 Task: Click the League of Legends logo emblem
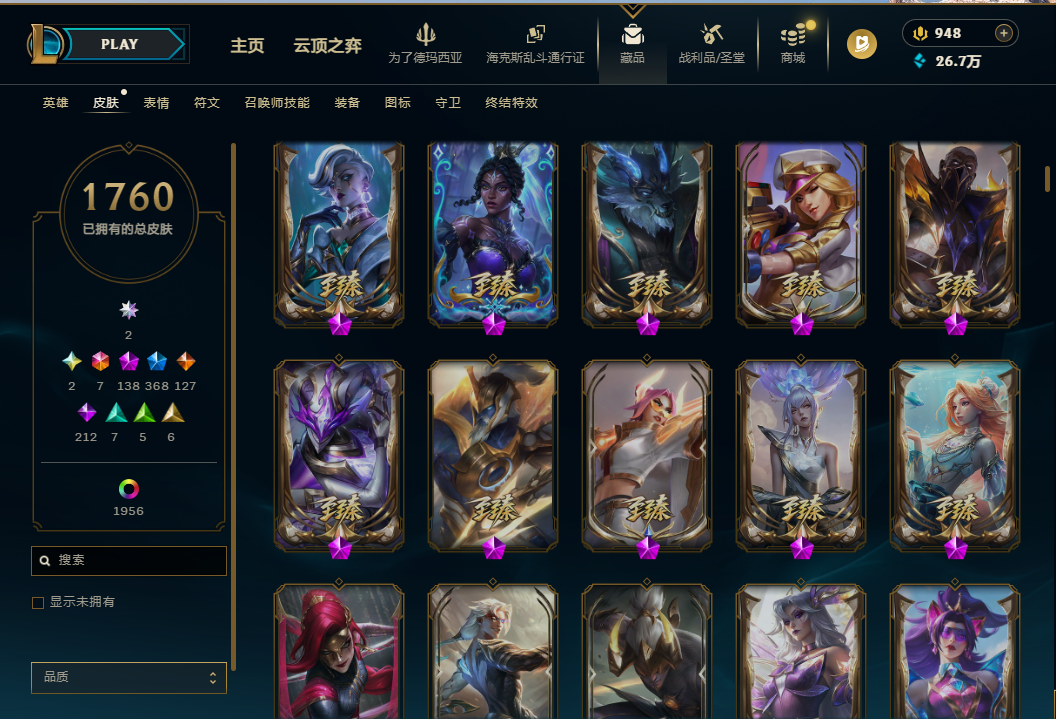point(44,44)
